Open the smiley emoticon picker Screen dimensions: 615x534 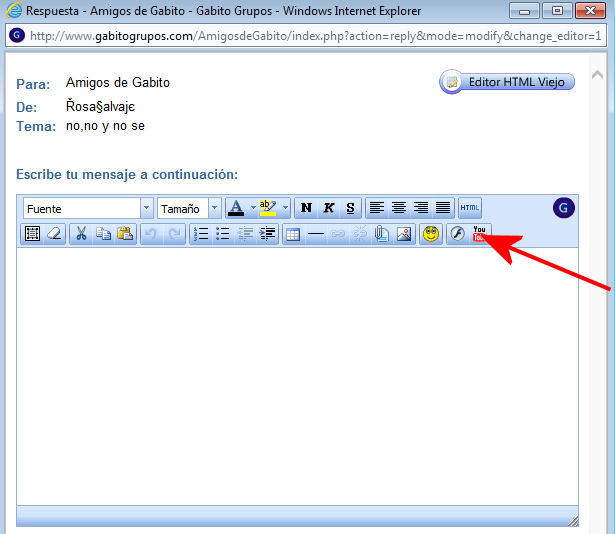(x=431, y=234)
